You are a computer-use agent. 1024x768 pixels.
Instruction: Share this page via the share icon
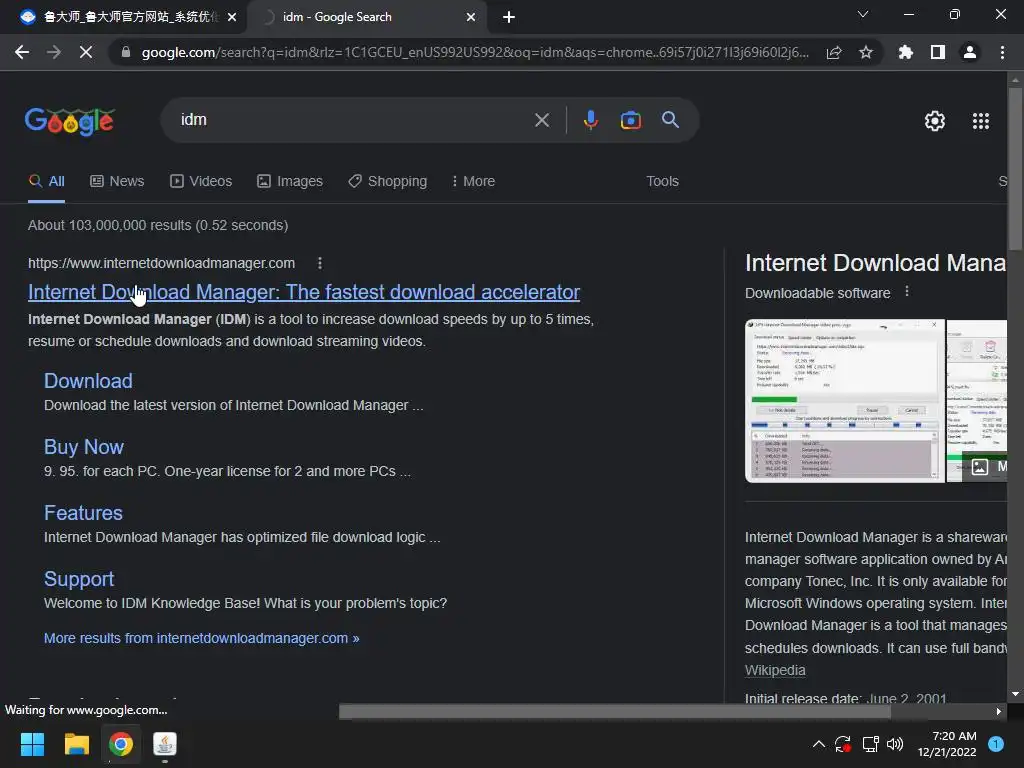coord(834,52)
